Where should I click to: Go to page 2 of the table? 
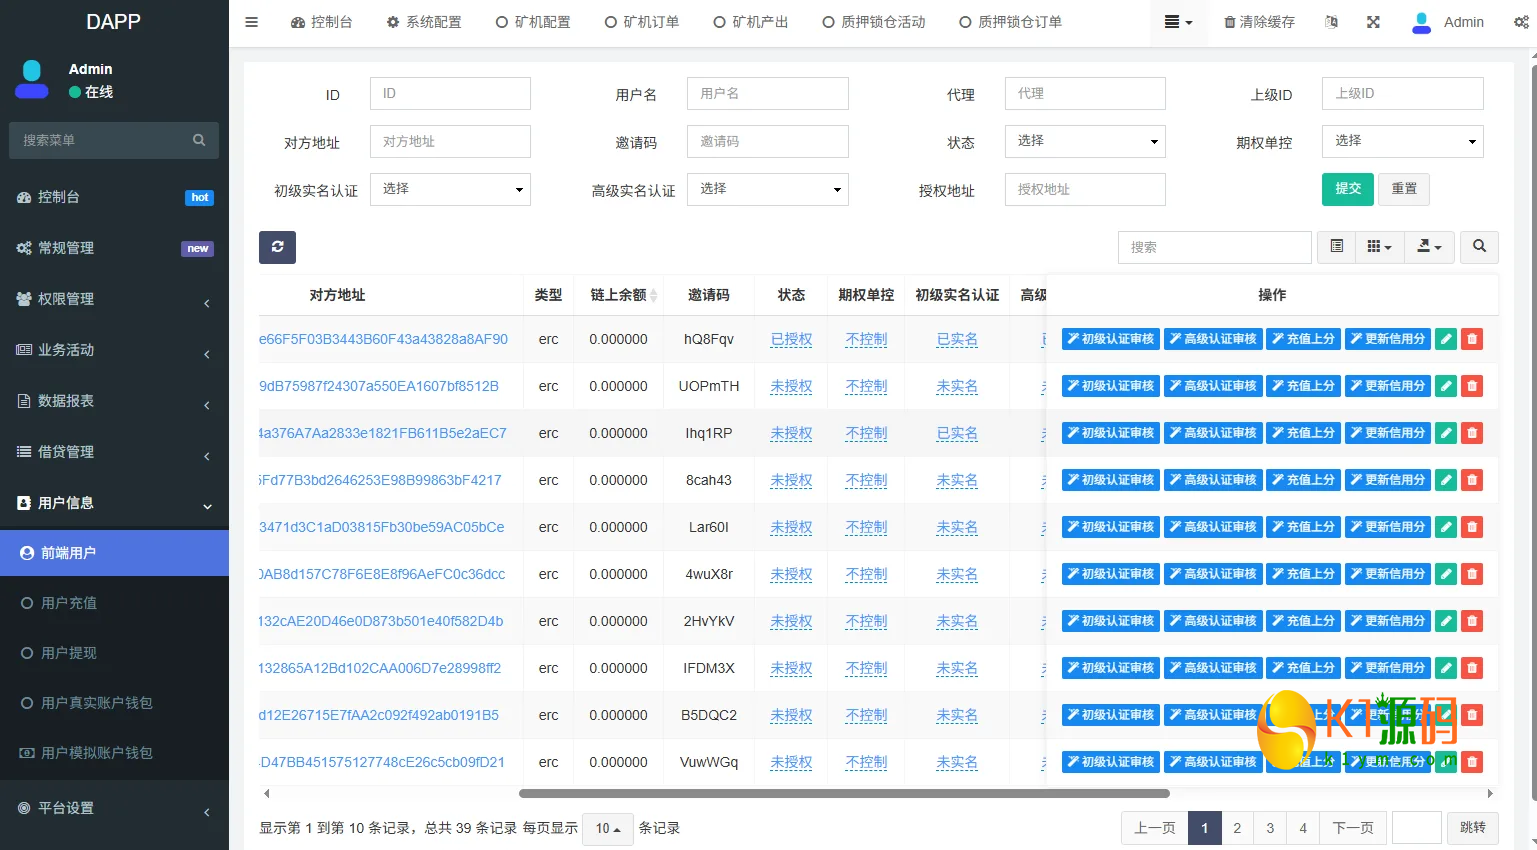click(1237, 828)
